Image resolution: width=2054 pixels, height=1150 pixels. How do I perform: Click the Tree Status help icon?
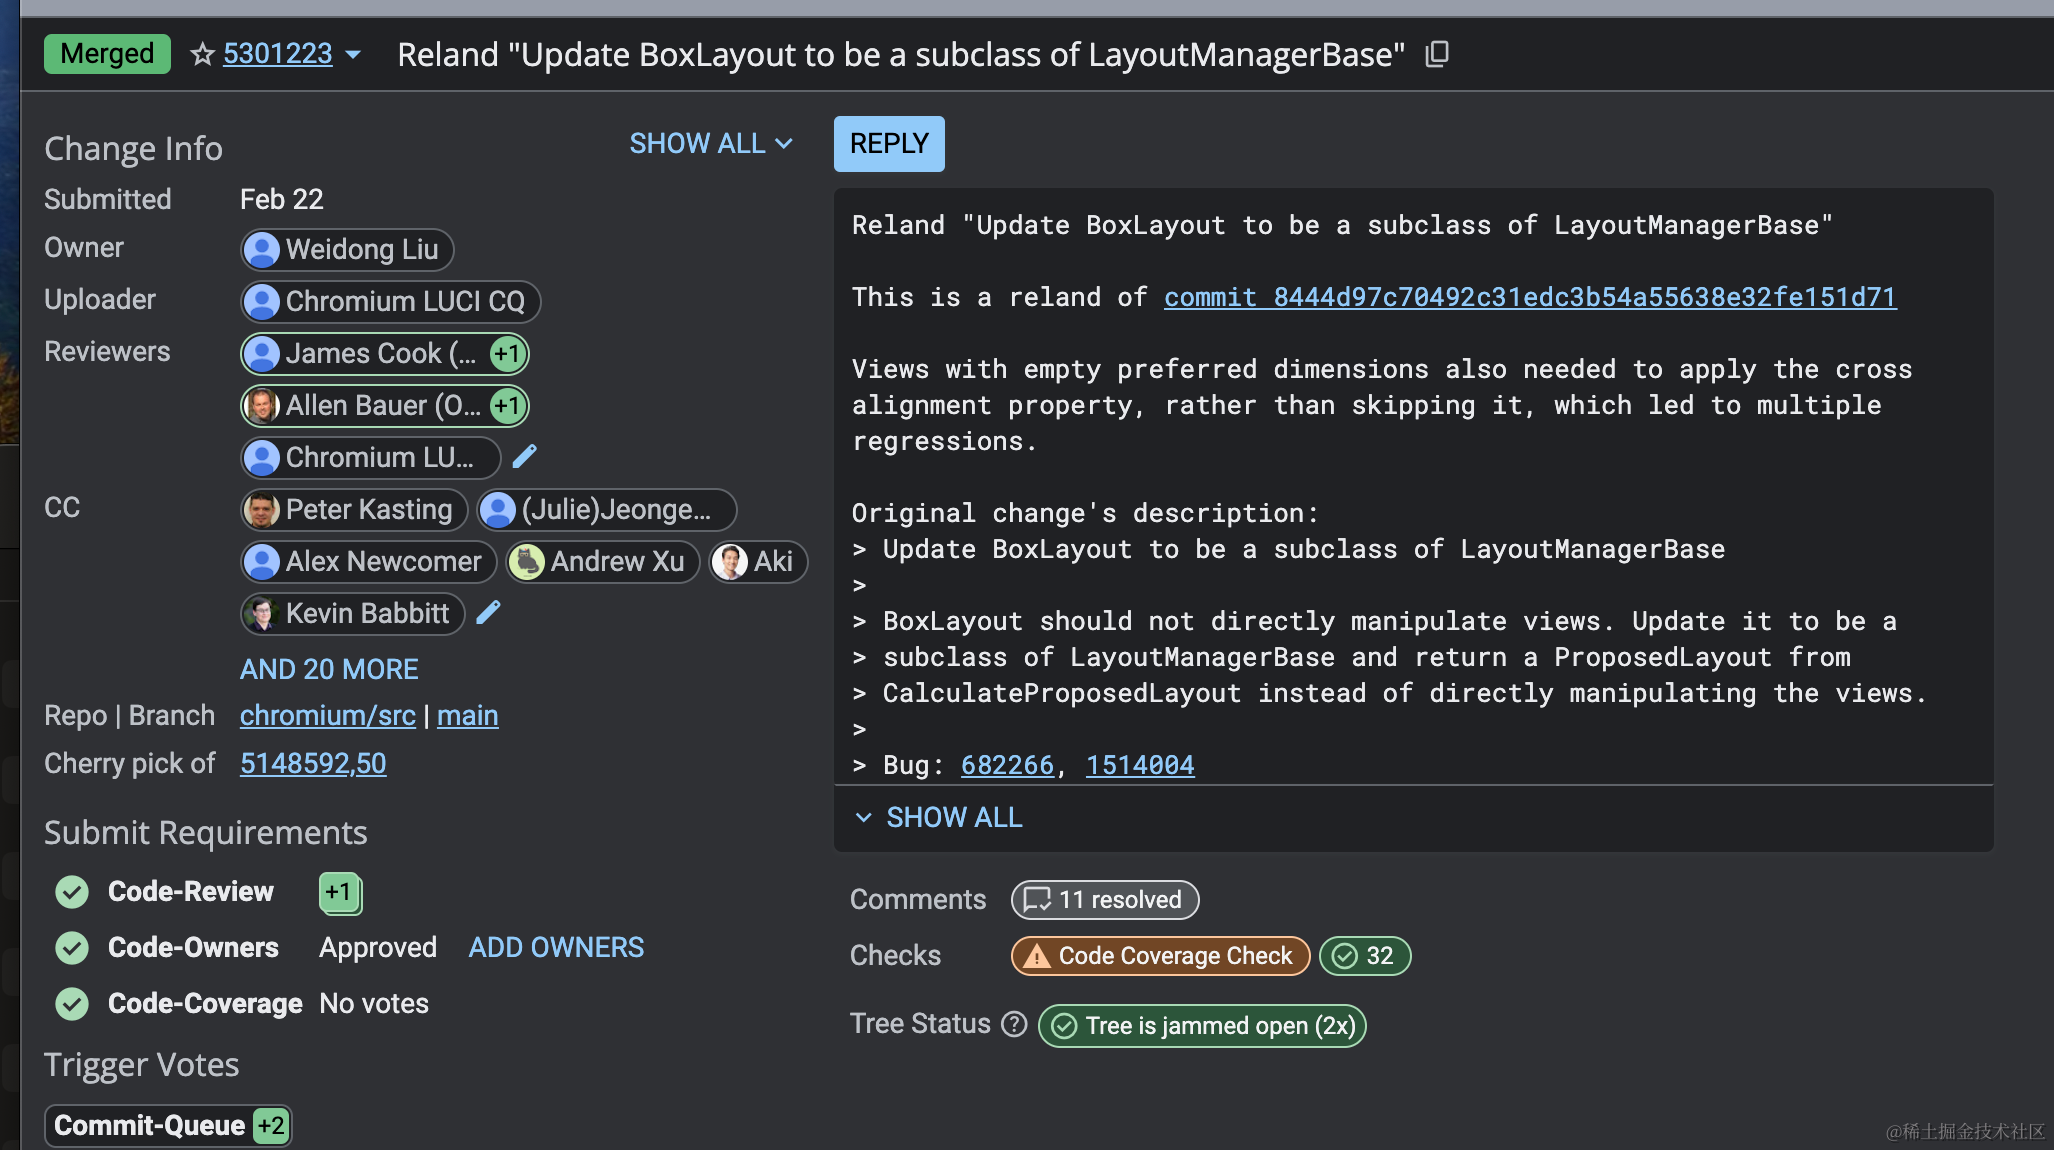point(1014,1024)
